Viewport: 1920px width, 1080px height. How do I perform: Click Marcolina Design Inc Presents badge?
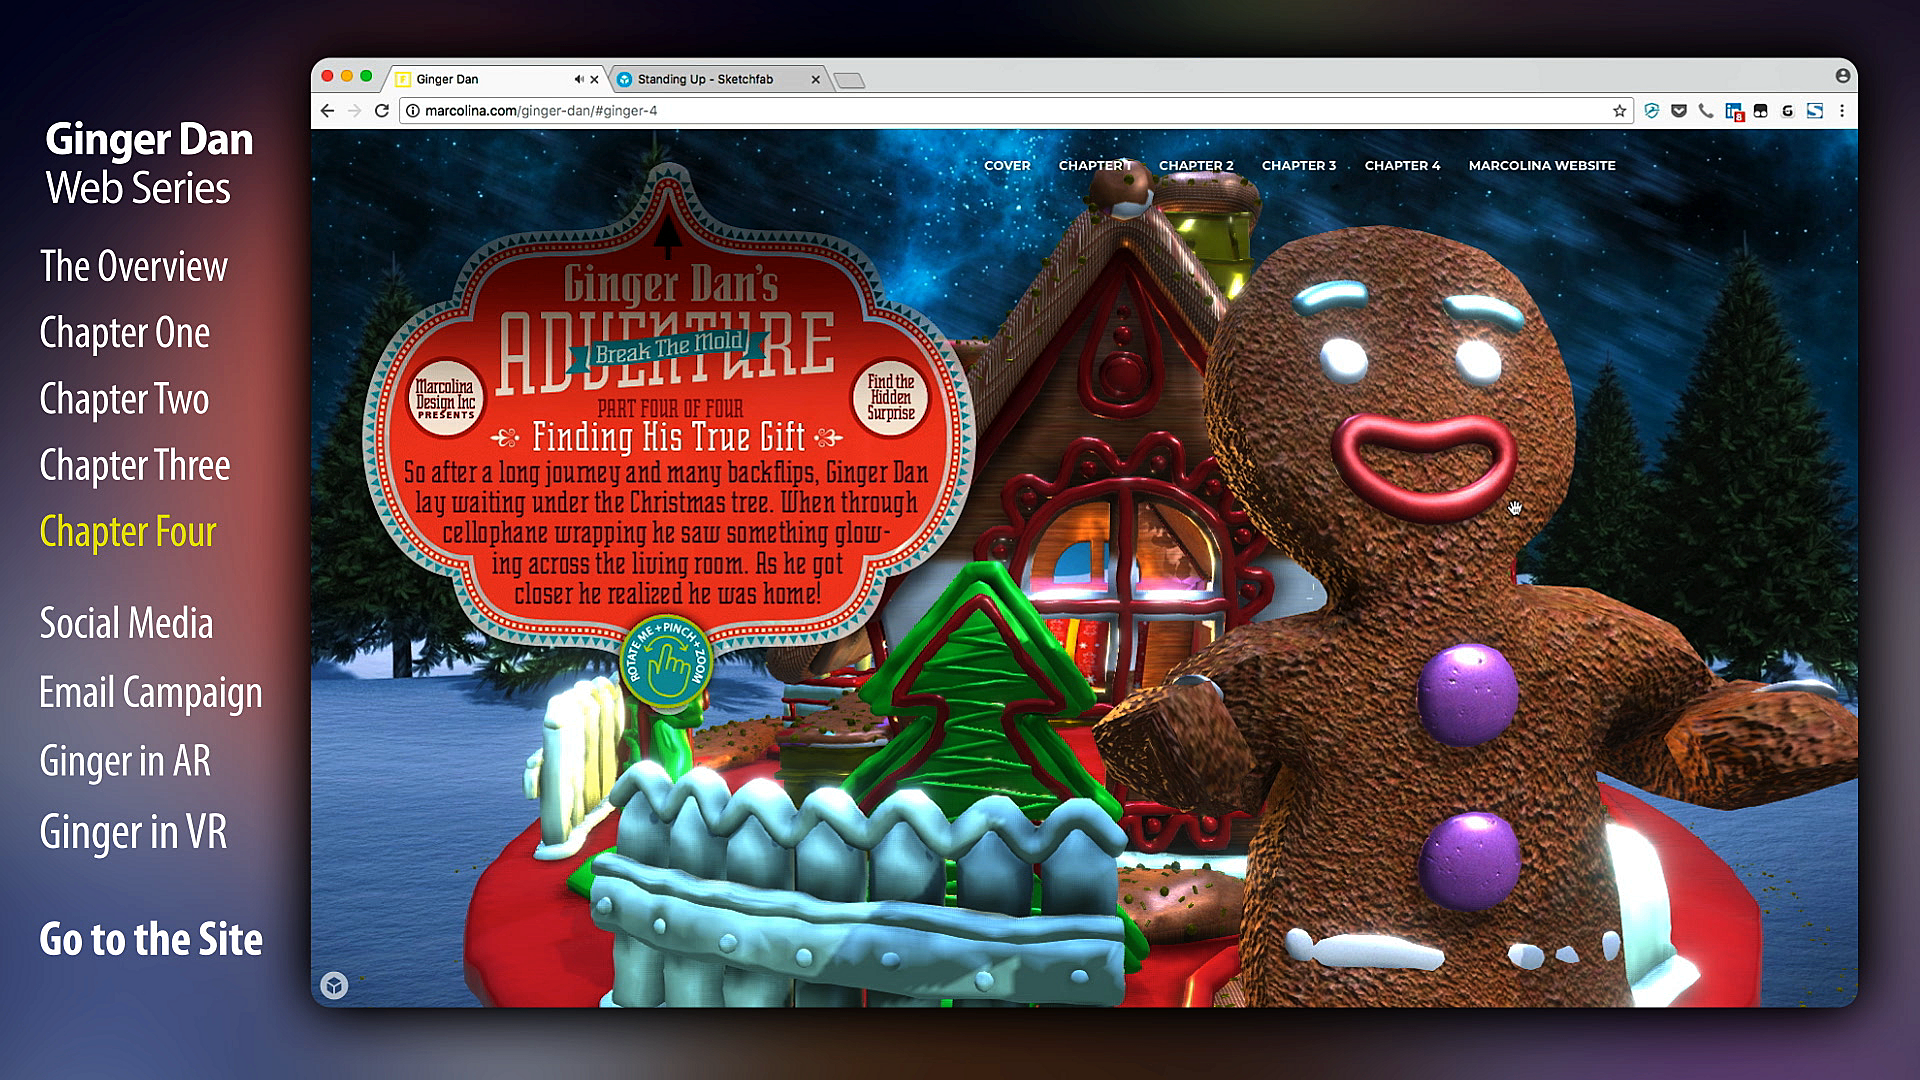446,398
